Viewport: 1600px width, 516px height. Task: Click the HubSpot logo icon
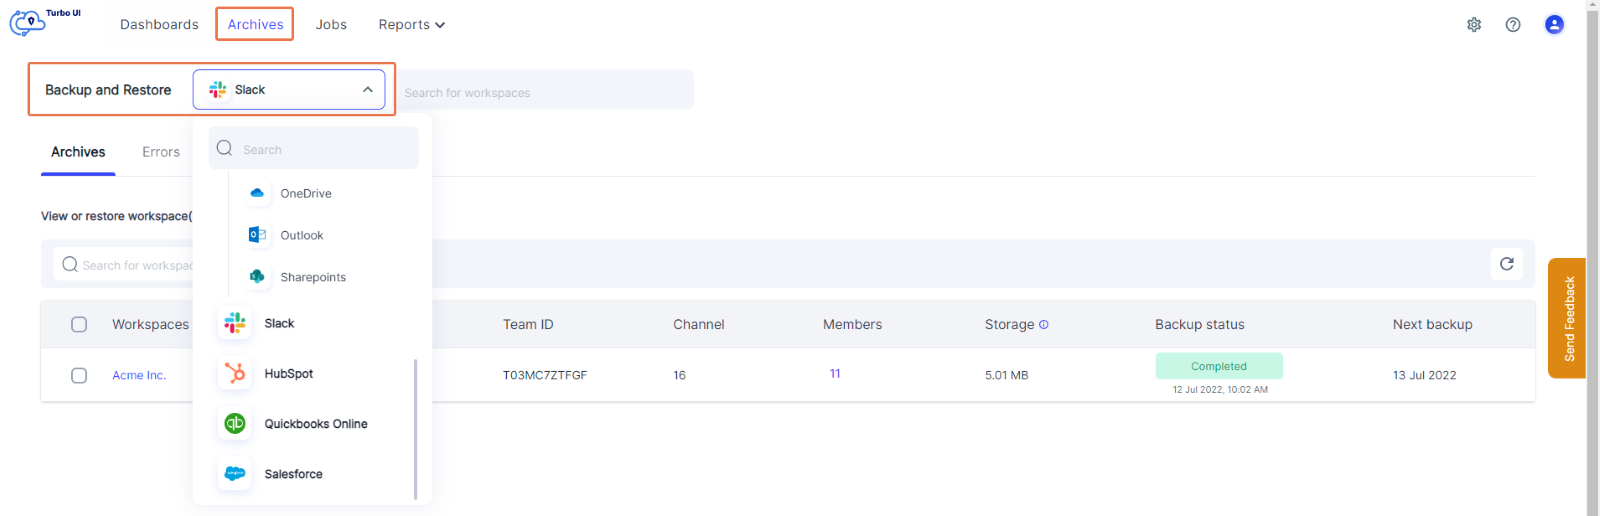pos(235,373)
